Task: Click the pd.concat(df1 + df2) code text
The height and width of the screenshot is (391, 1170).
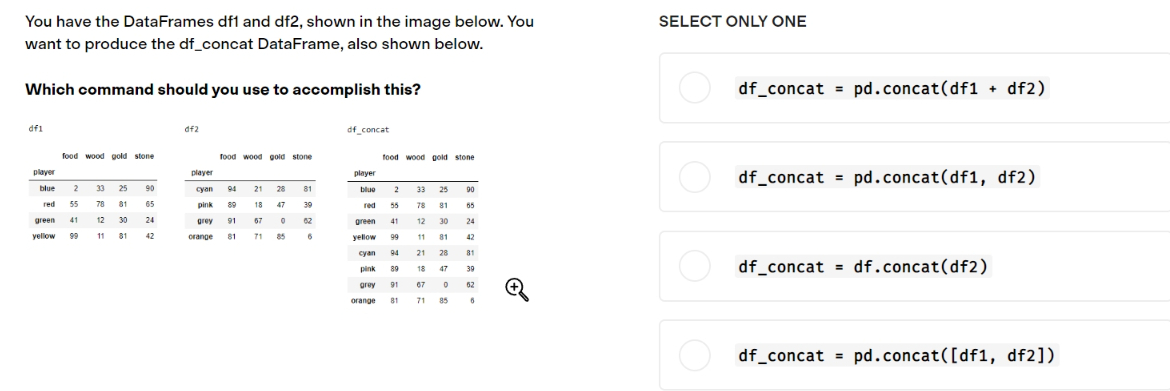Action: click(892, 89)
